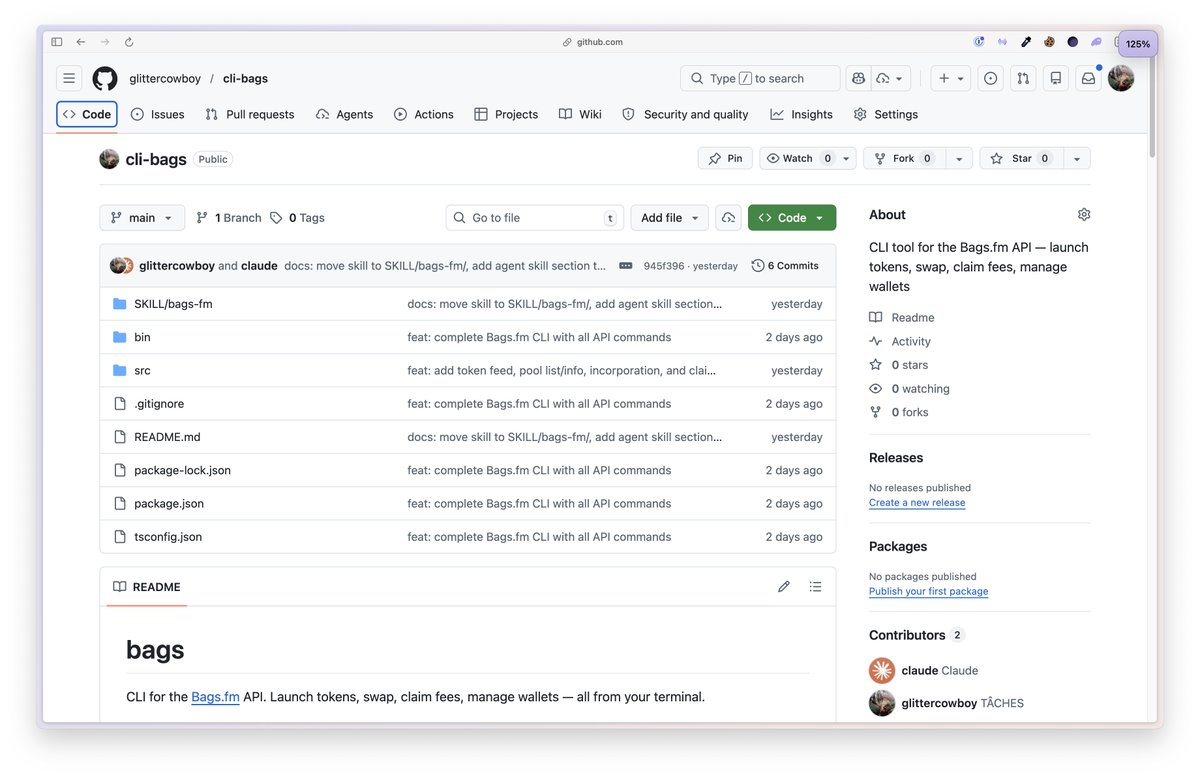Open the main branch dropdown
The height and width of the screenshot is (777, 1200).
coord(142,218)
